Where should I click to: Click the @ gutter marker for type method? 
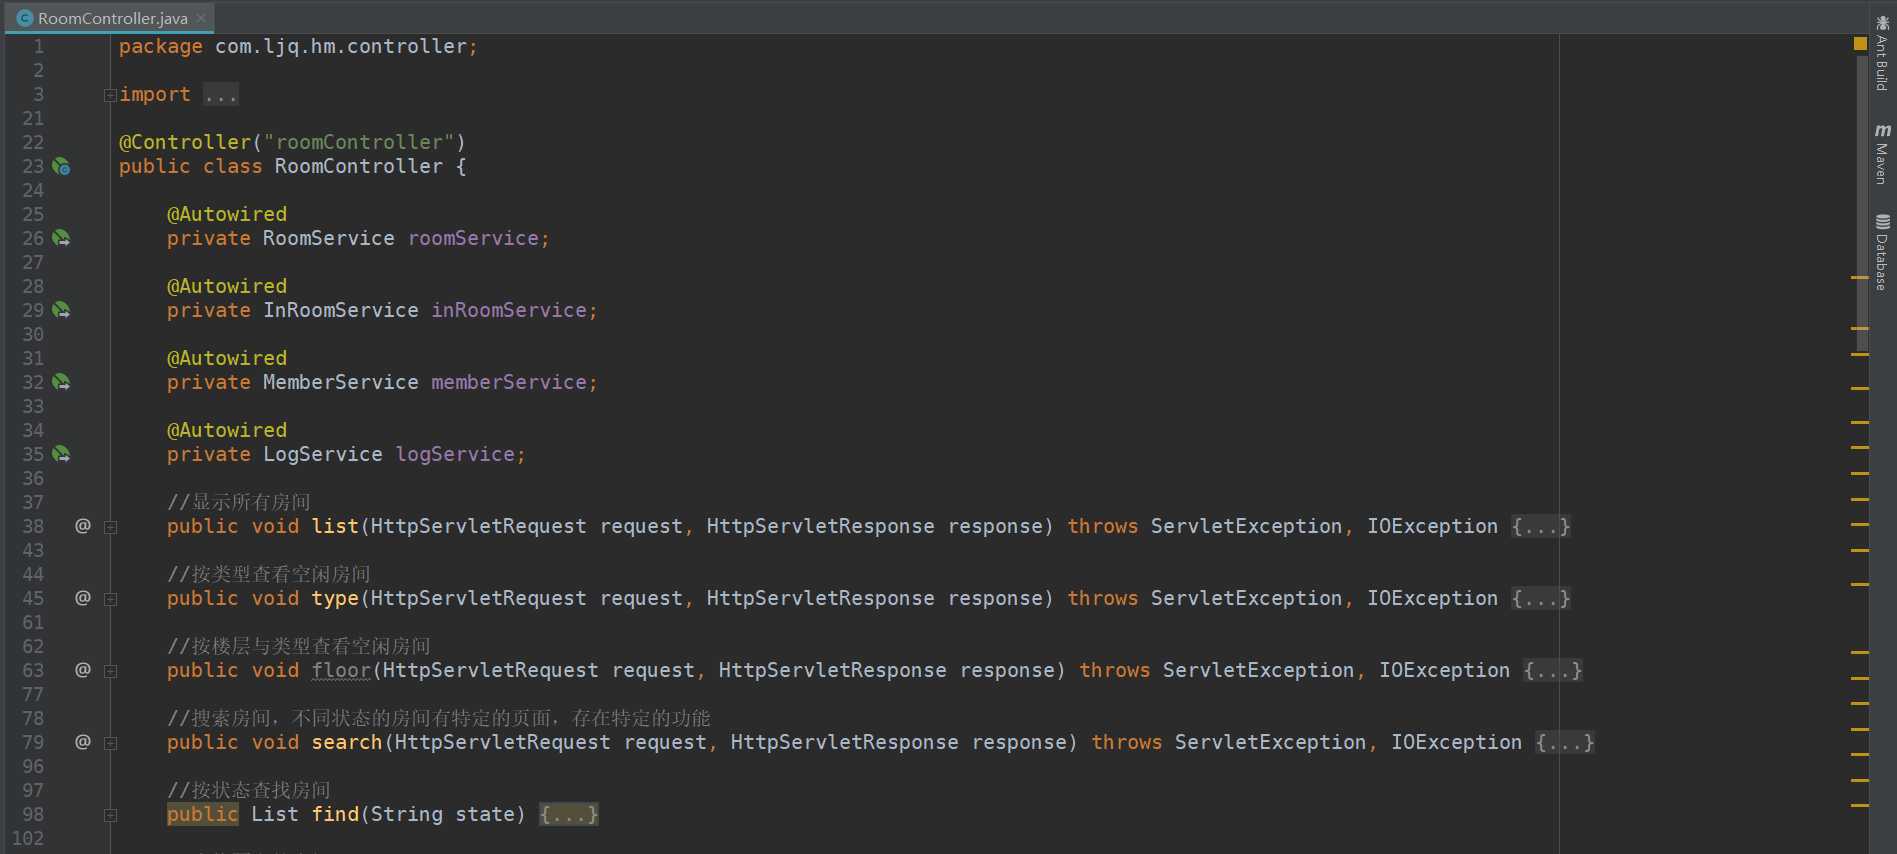click(83, 598)
